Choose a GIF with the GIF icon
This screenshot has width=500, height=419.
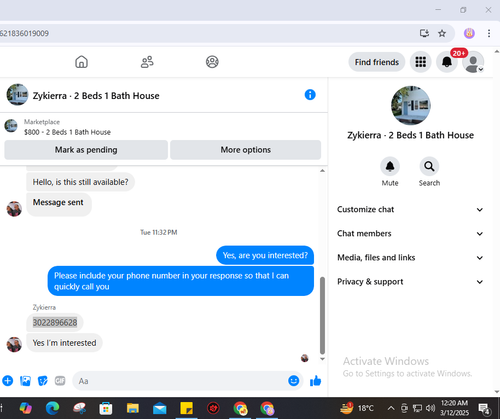pyautogui.click(x=60, y=381)
